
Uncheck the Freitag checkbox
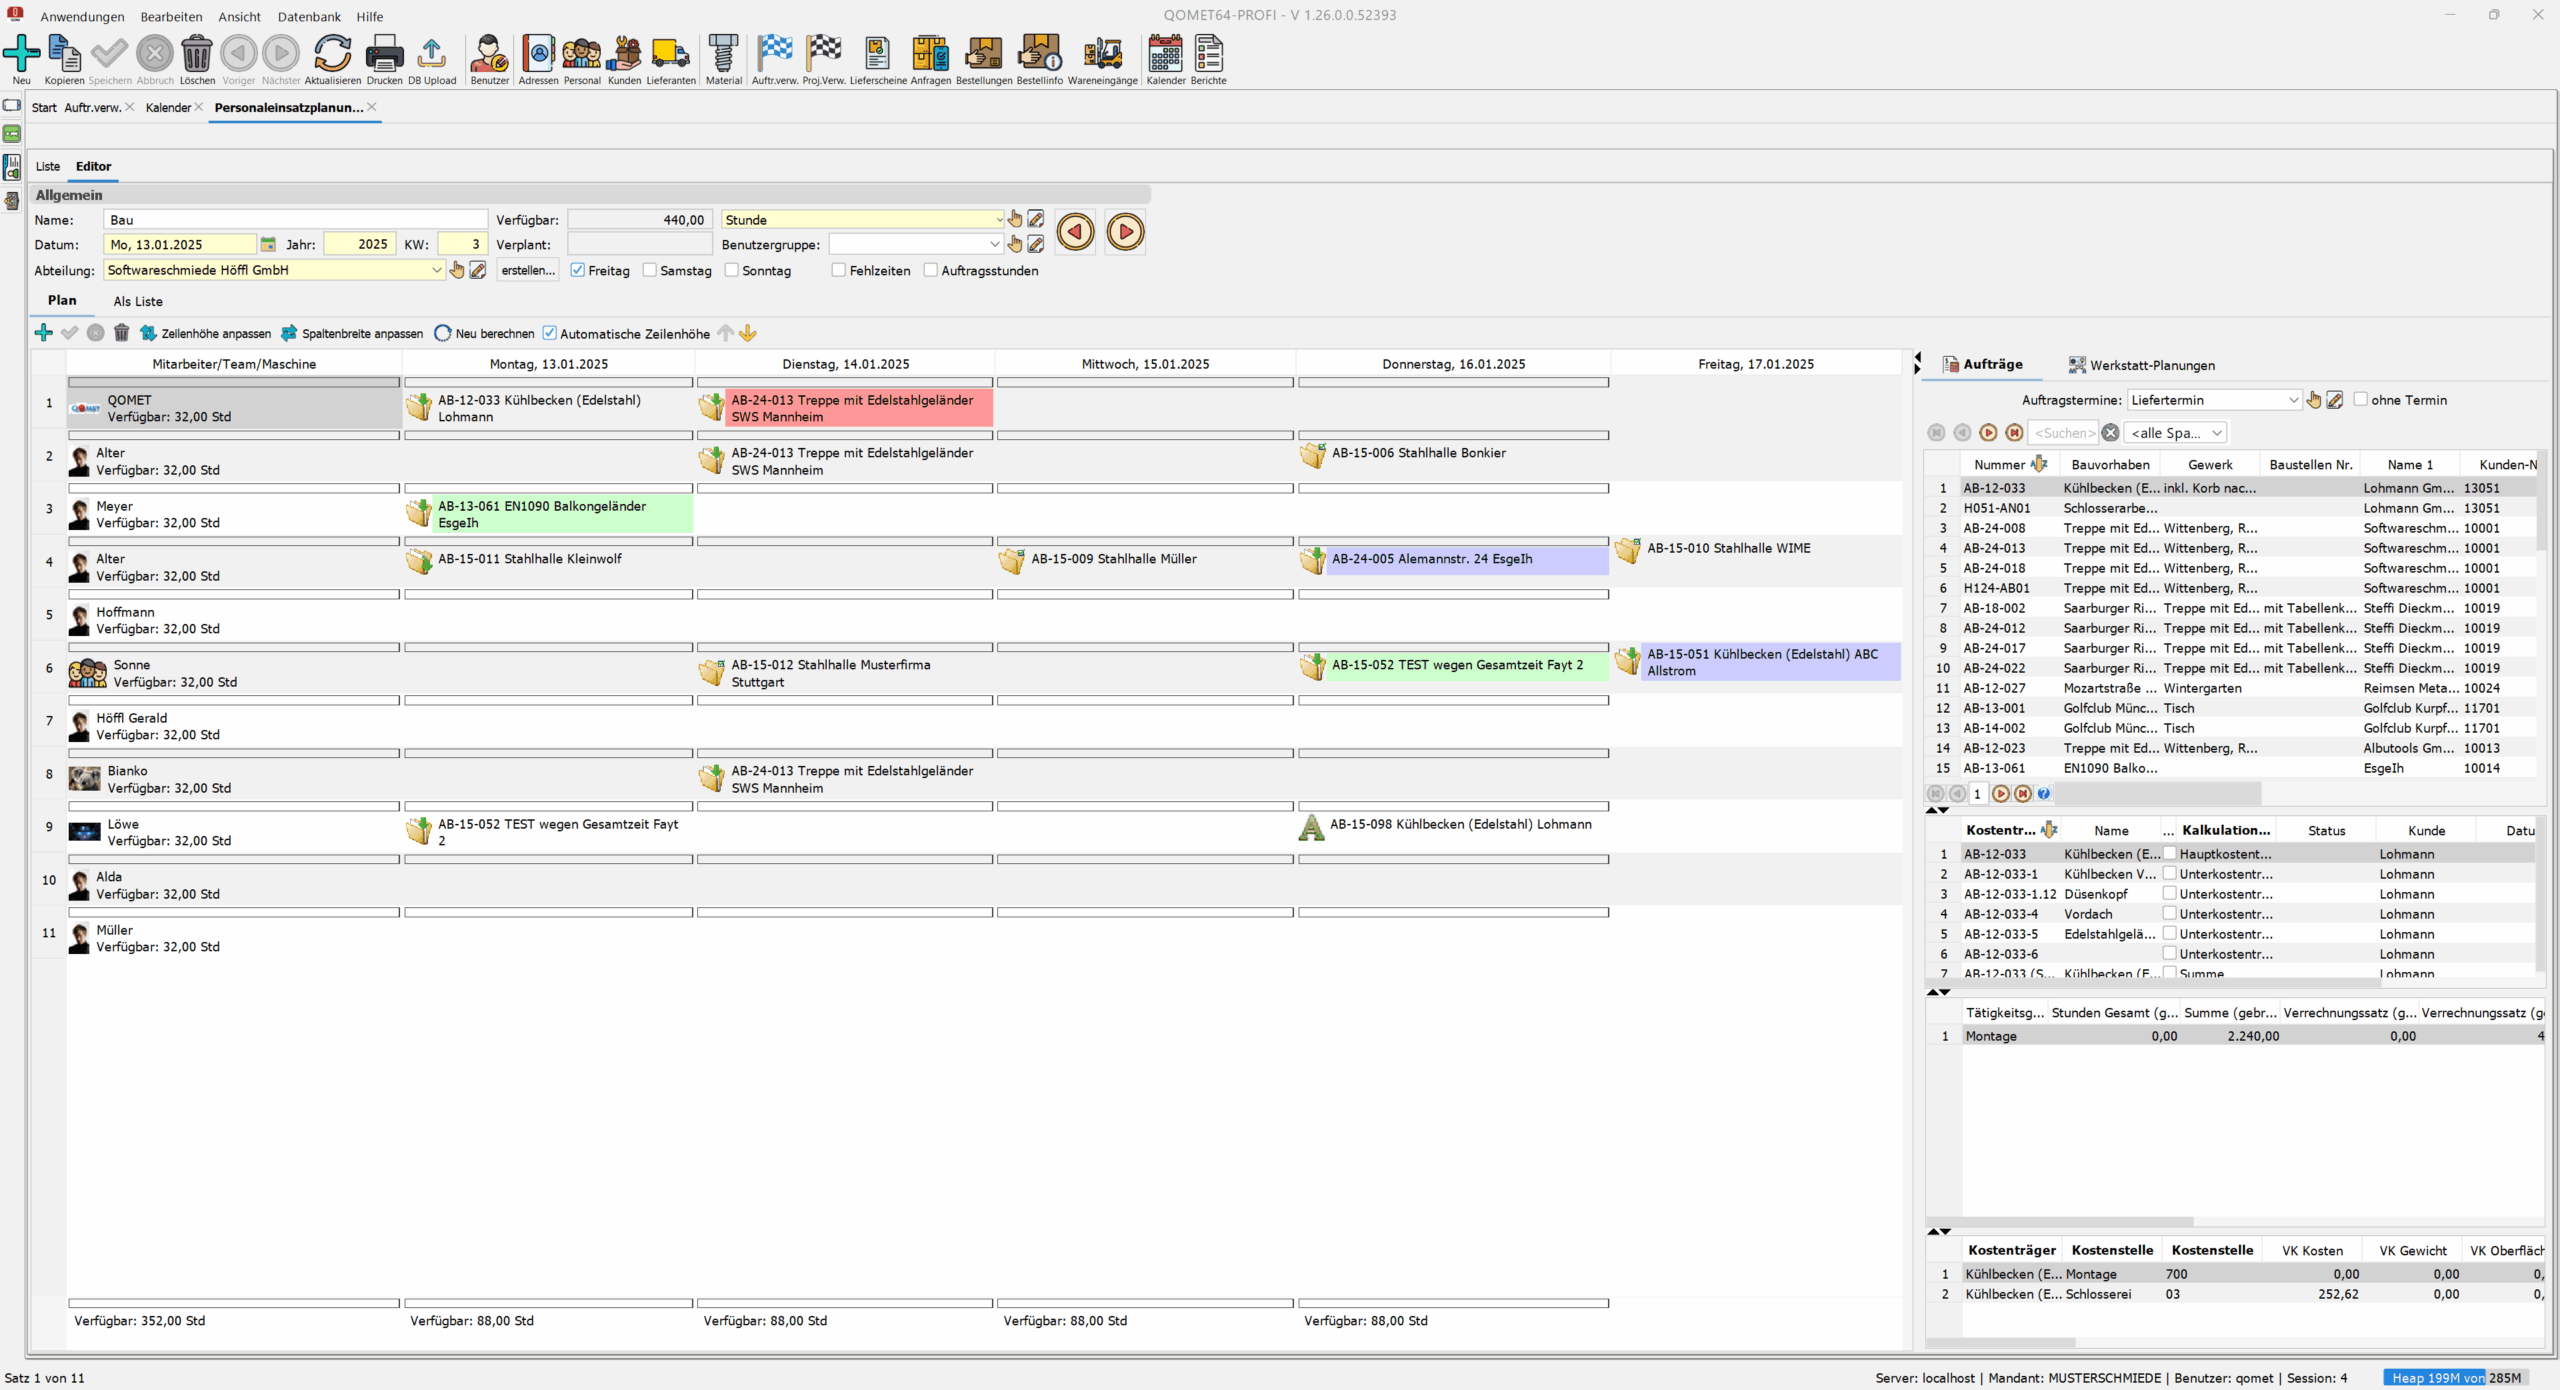(x=578, y=270)
